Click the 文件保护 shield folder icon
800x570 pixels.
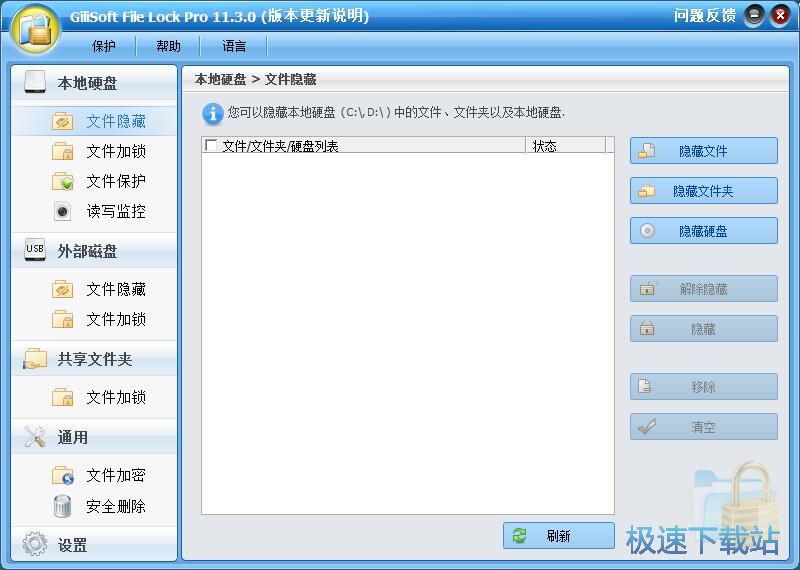point(63,182)
